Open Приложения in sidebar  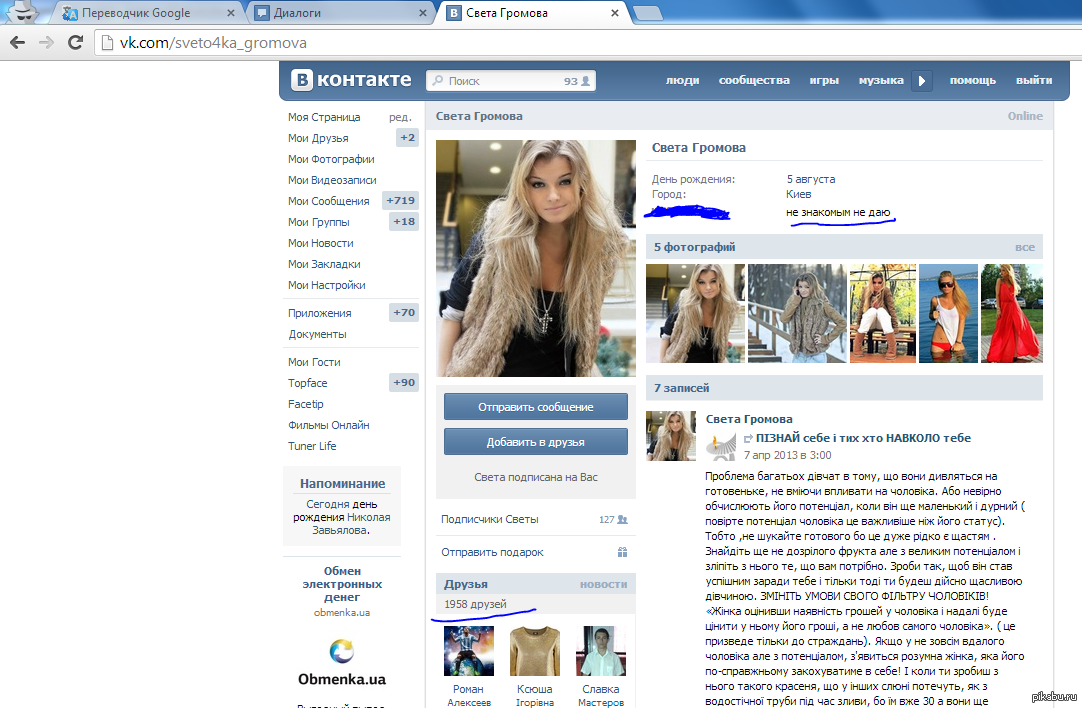tap(319, 313)
